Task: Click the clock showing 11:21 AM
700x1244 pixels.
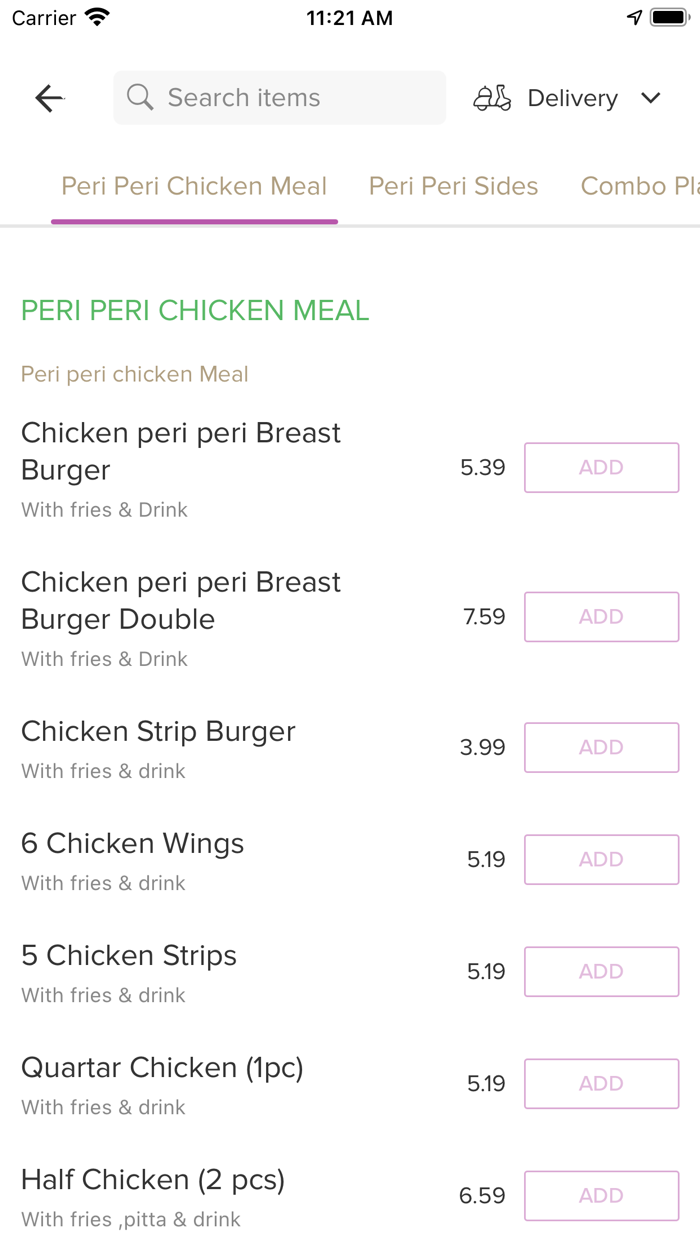Action: 349,17
